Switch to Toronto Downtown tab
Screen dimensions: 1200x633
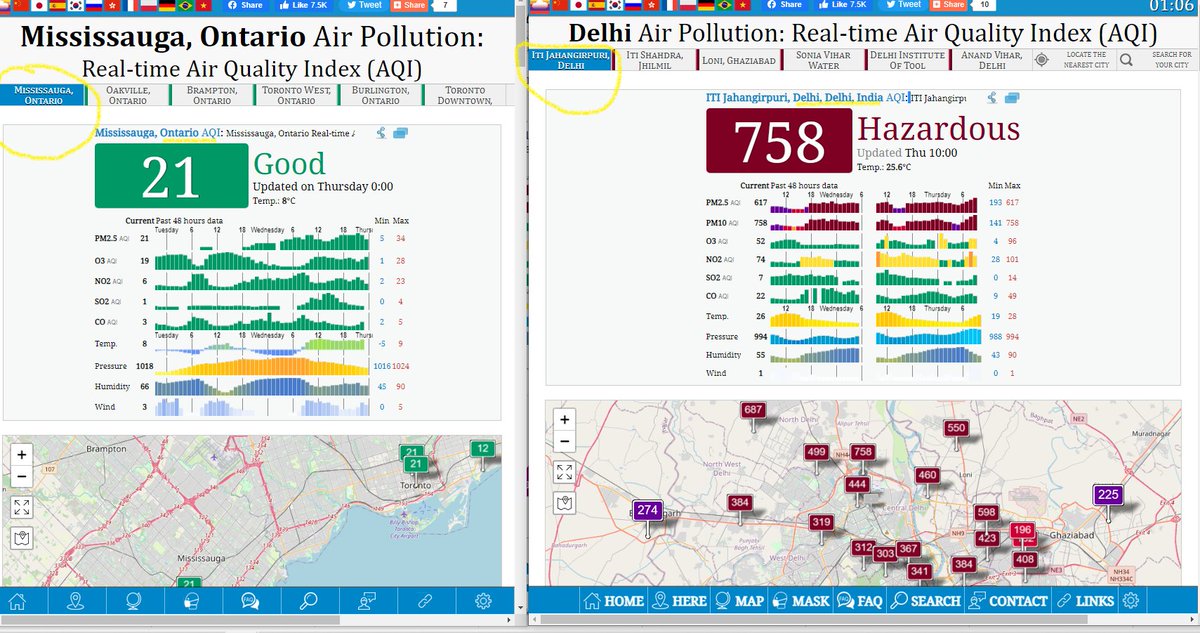[x=466, y=95]
